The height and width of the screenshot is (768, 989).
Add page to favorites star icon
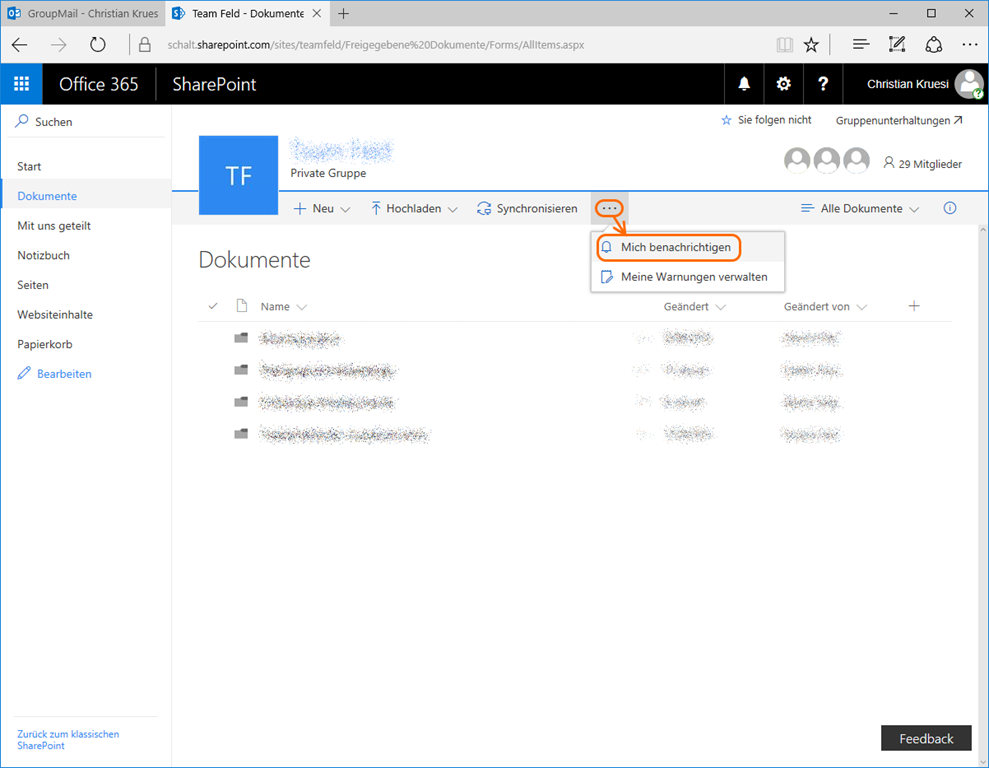(x=811, y=44)
